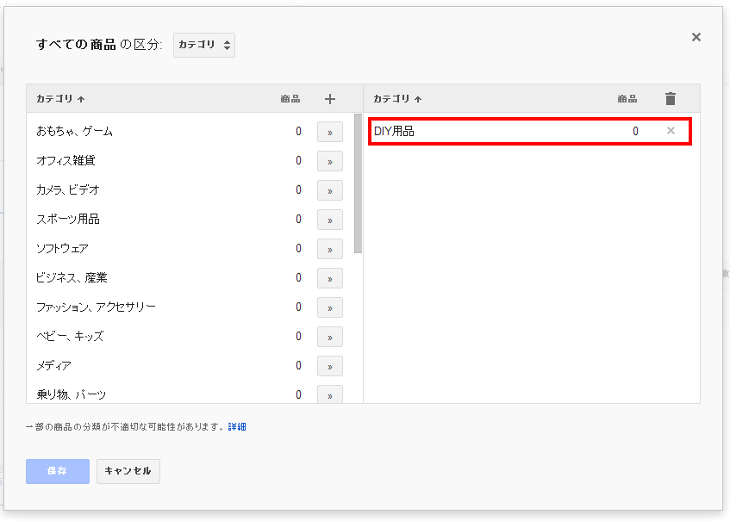Add メディア category with arrow button

tap(329, 366)
